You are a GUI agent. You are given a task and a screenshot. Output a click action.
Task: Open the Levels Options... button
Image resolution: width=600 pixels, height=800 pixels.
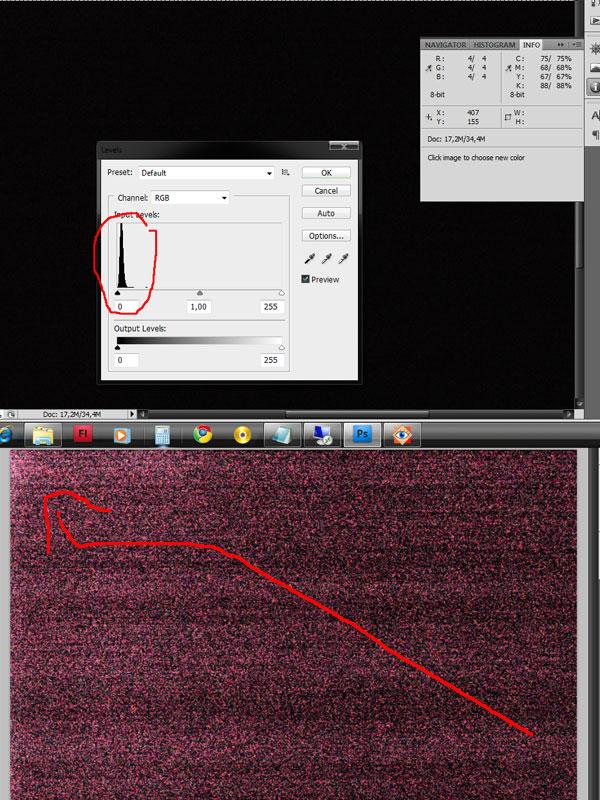(x=326, y=236)
